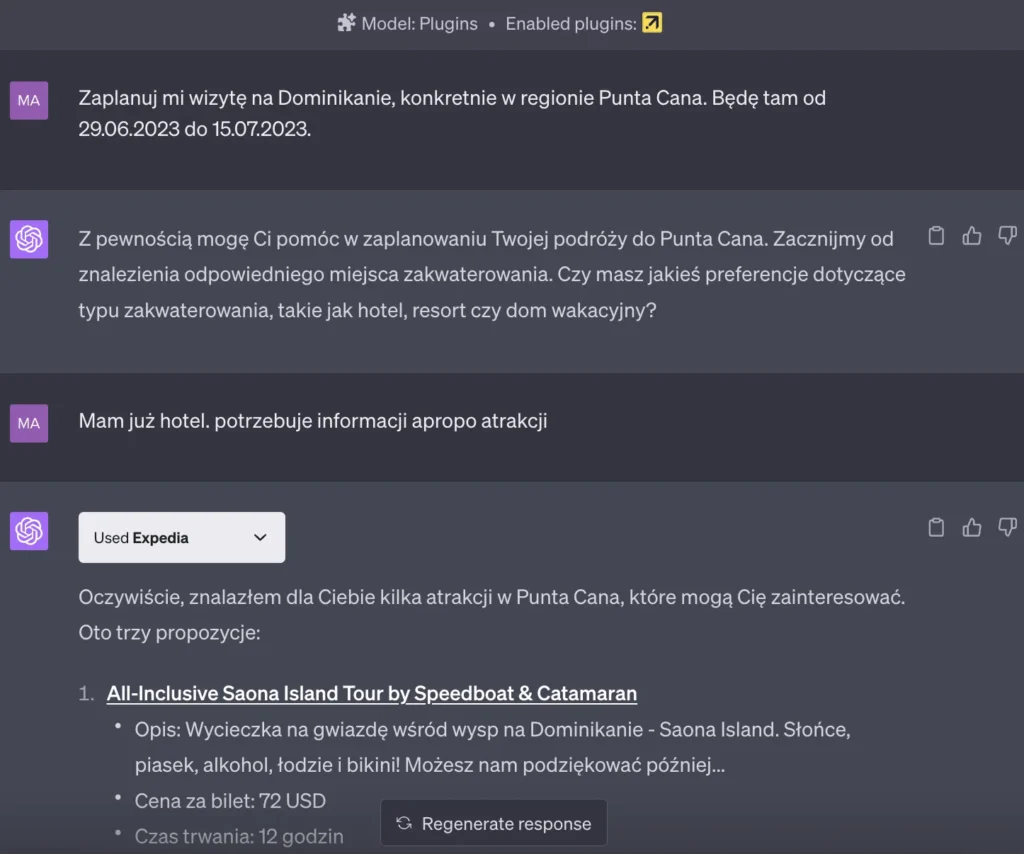This screenshot has width=1024, height=854.
Task: Click the puzzle piece icon before Model: Plugins
Action: [x=348, y=23]
